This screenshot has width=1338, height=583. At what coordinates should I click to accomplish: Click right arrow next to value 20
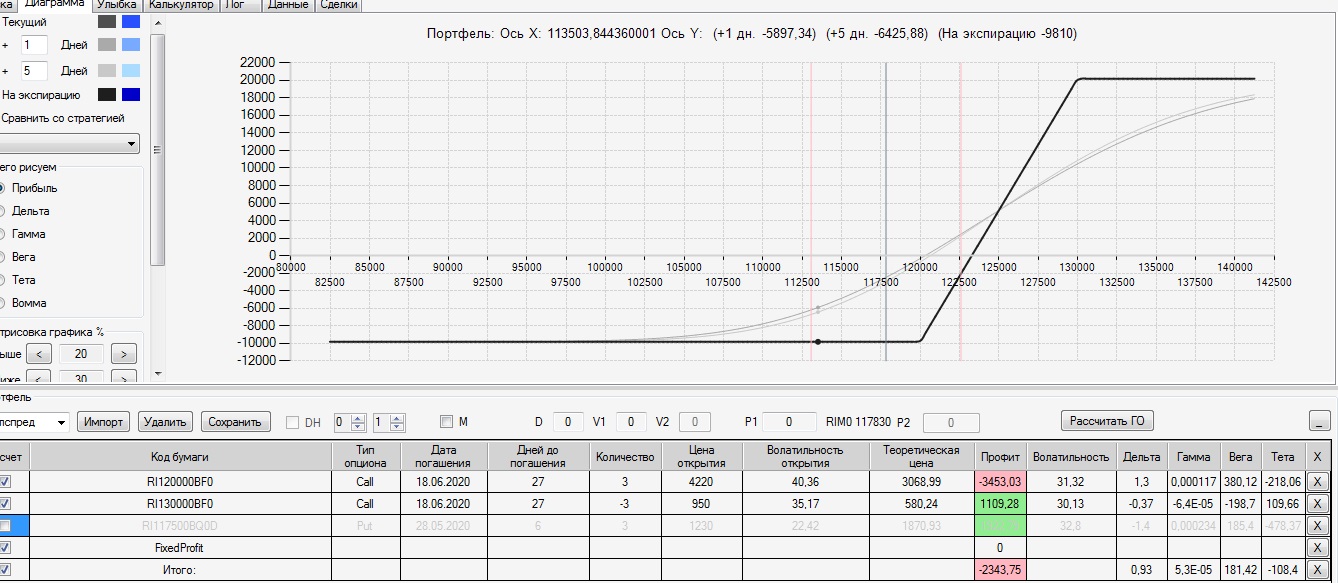click(x=123, y=353)
